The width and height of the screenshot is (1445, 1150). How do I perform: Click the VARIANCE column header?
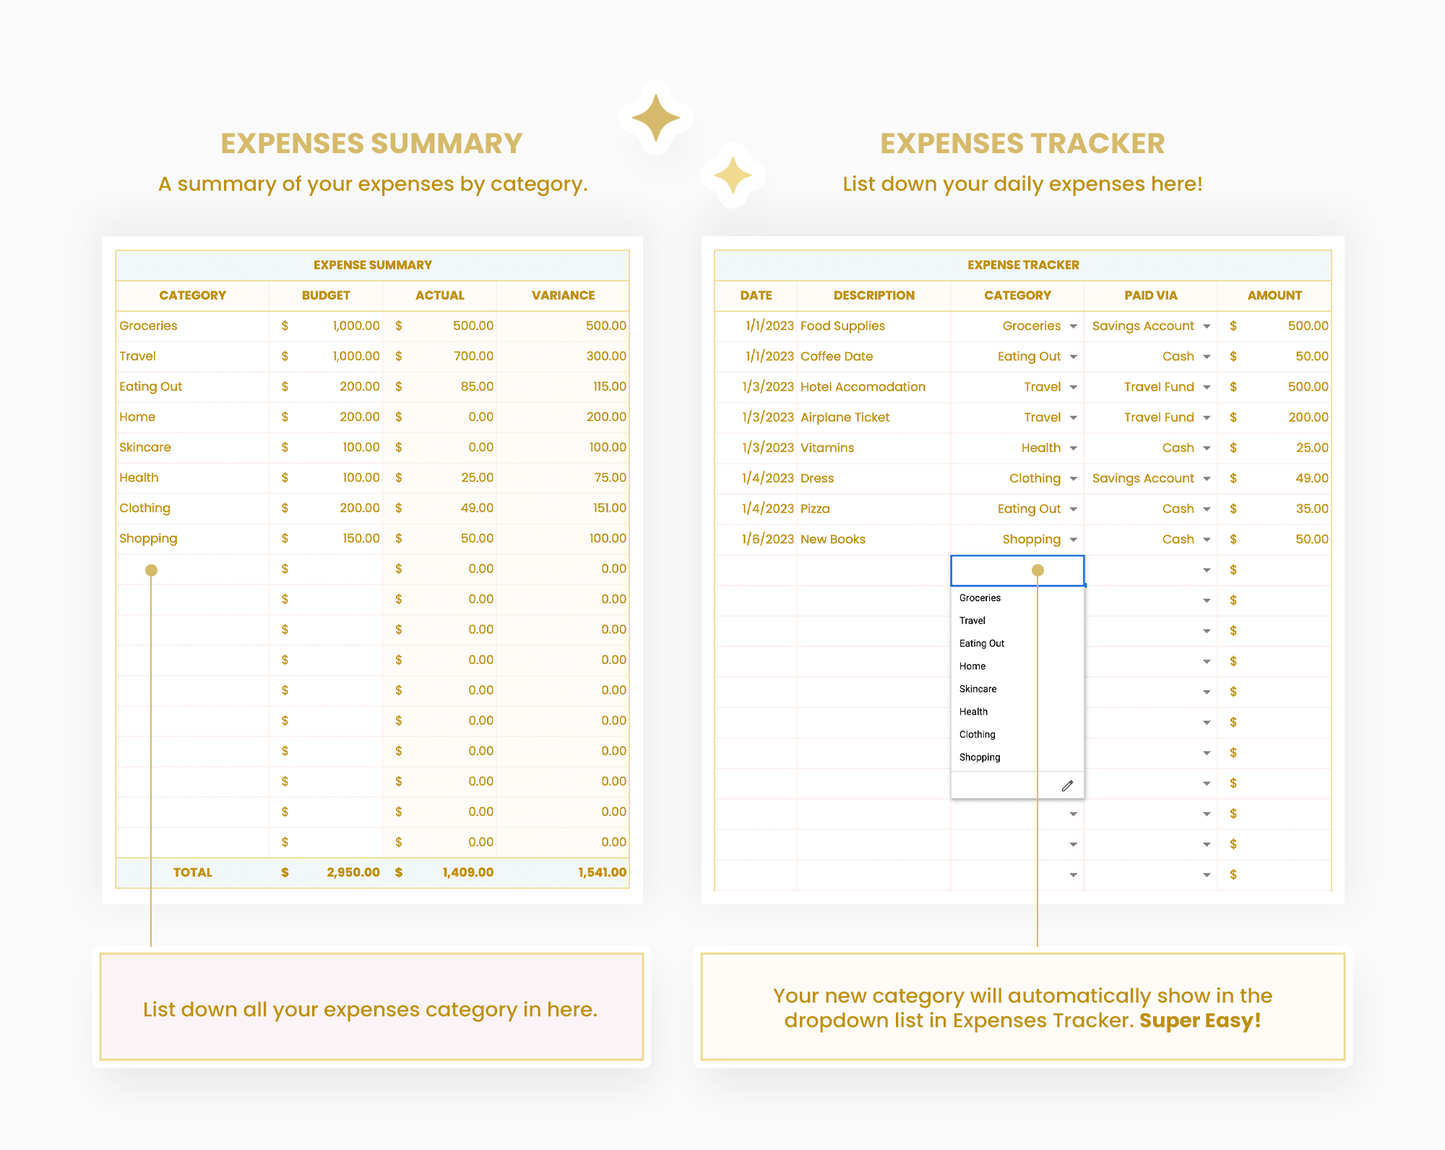(x=563, y=296)
